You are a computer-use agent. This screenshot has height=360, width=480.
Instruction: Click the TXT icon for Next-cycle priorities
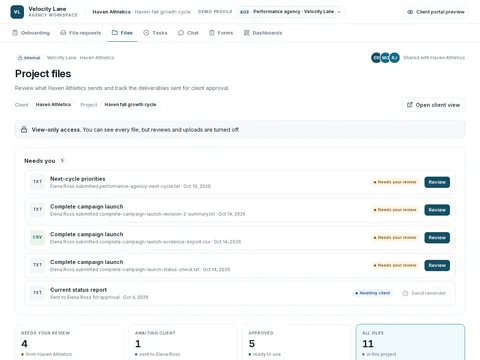37,182
